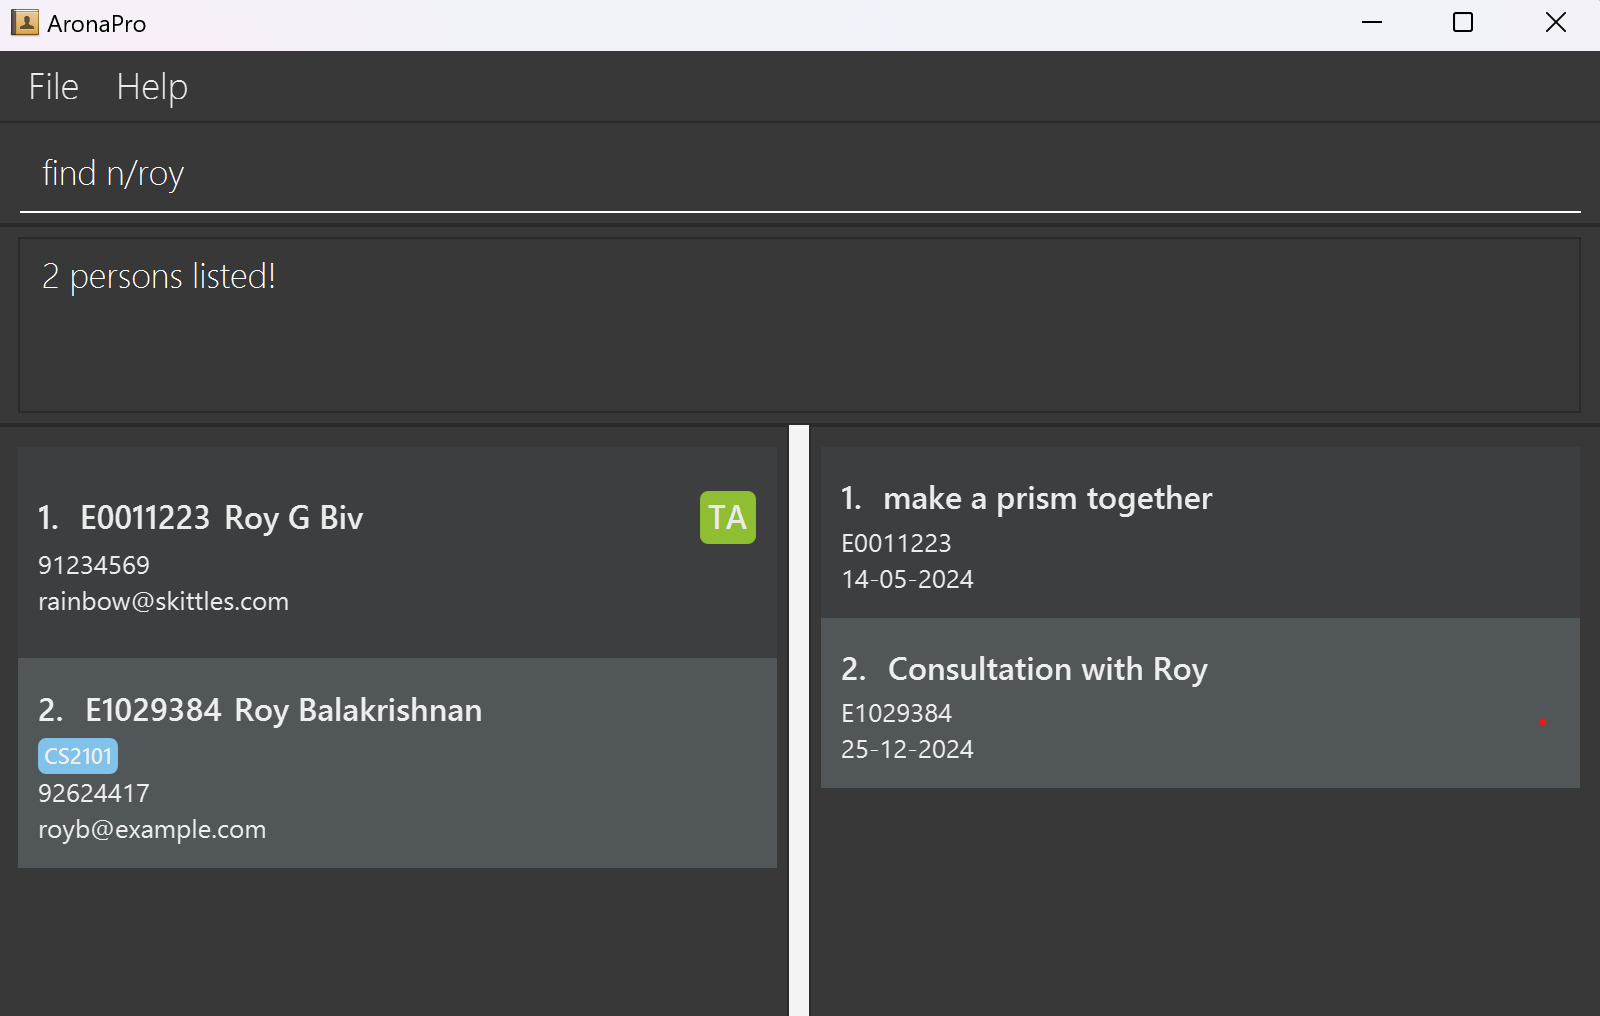Screen dimensions: 1600x1016
Task: Click the phone number 92624417
Action: (x=94, y=793)
